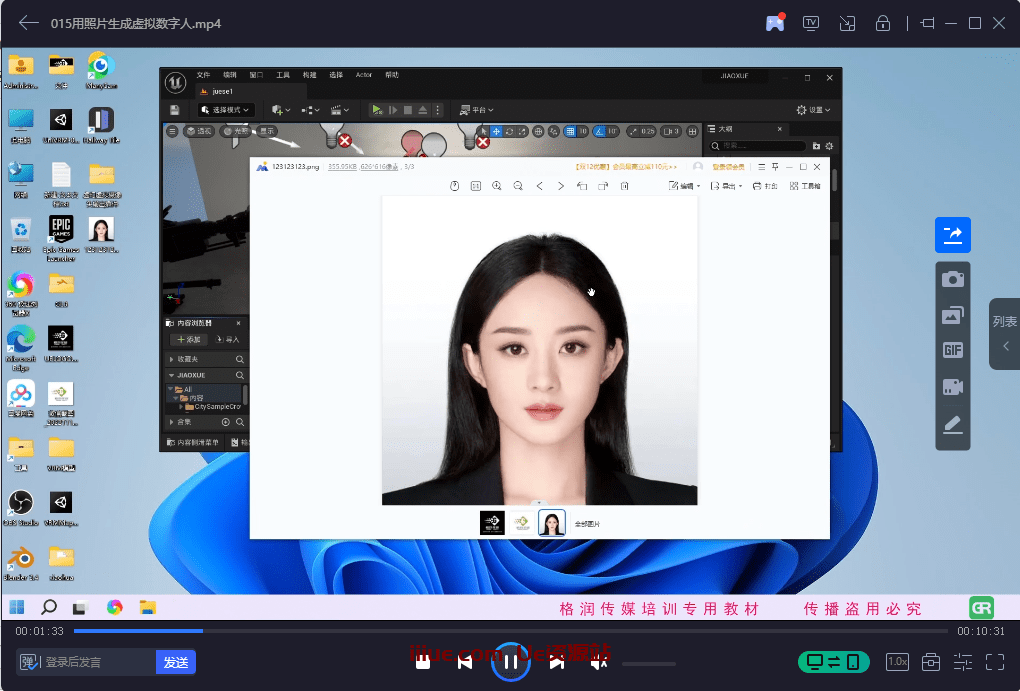Toggle the player lock
The image size is (1020, 691).
(883, 23)
